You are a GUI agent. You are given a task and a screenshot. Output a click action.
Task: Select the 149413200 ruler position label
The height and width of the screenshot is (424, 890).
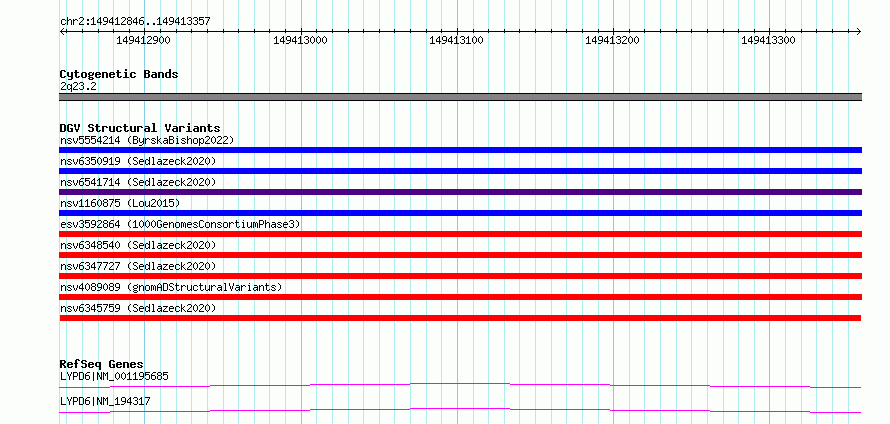612,40
